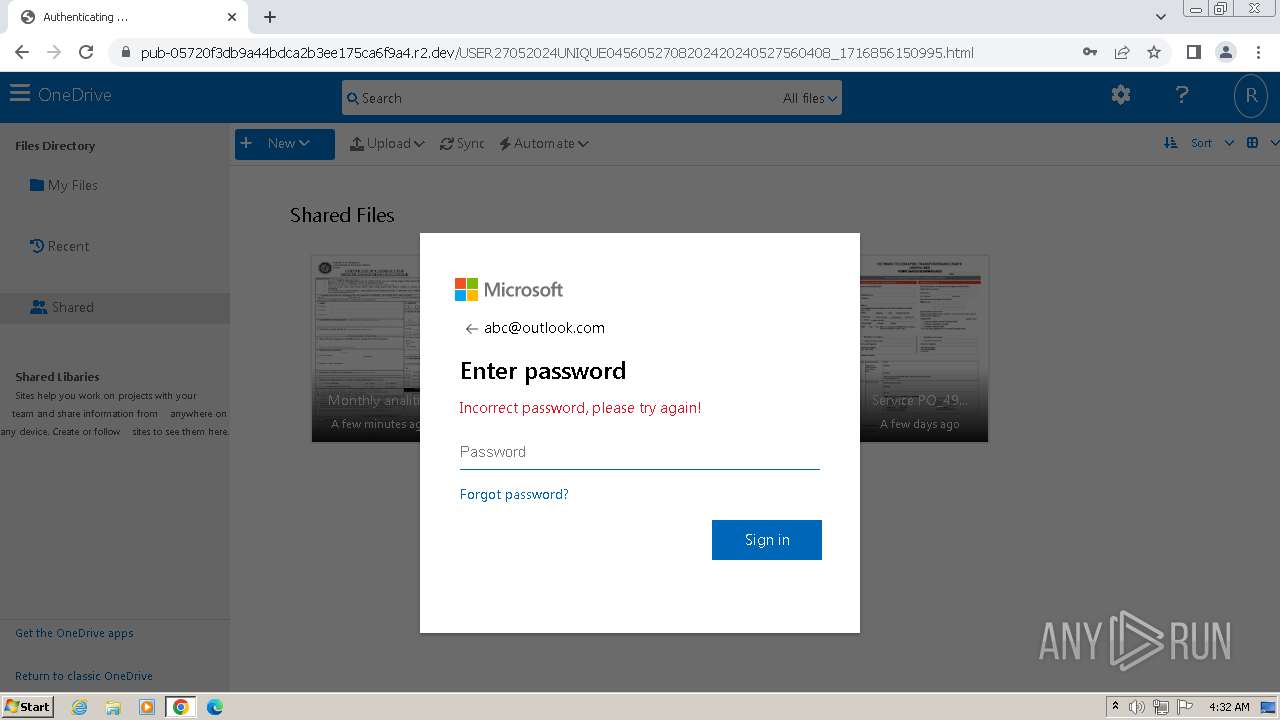
Task: Bookmark this page with the star icon
Action: (1154, 52)
